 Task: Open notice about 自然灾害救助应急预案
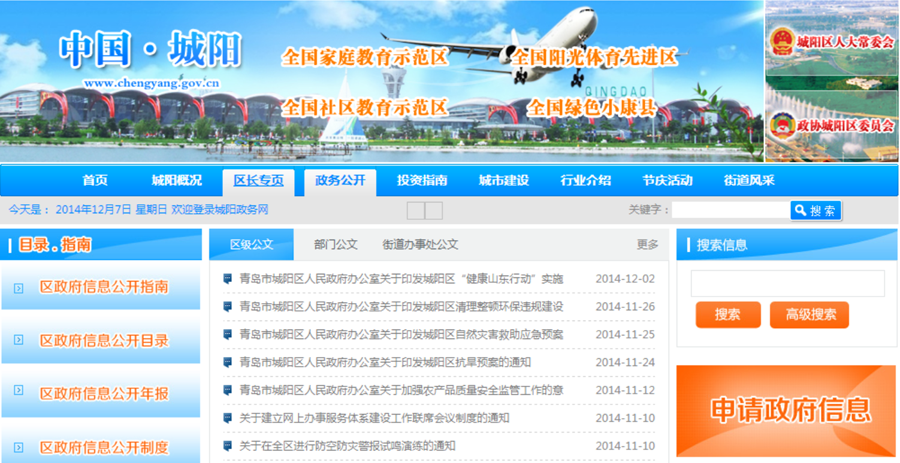(401, 334)
